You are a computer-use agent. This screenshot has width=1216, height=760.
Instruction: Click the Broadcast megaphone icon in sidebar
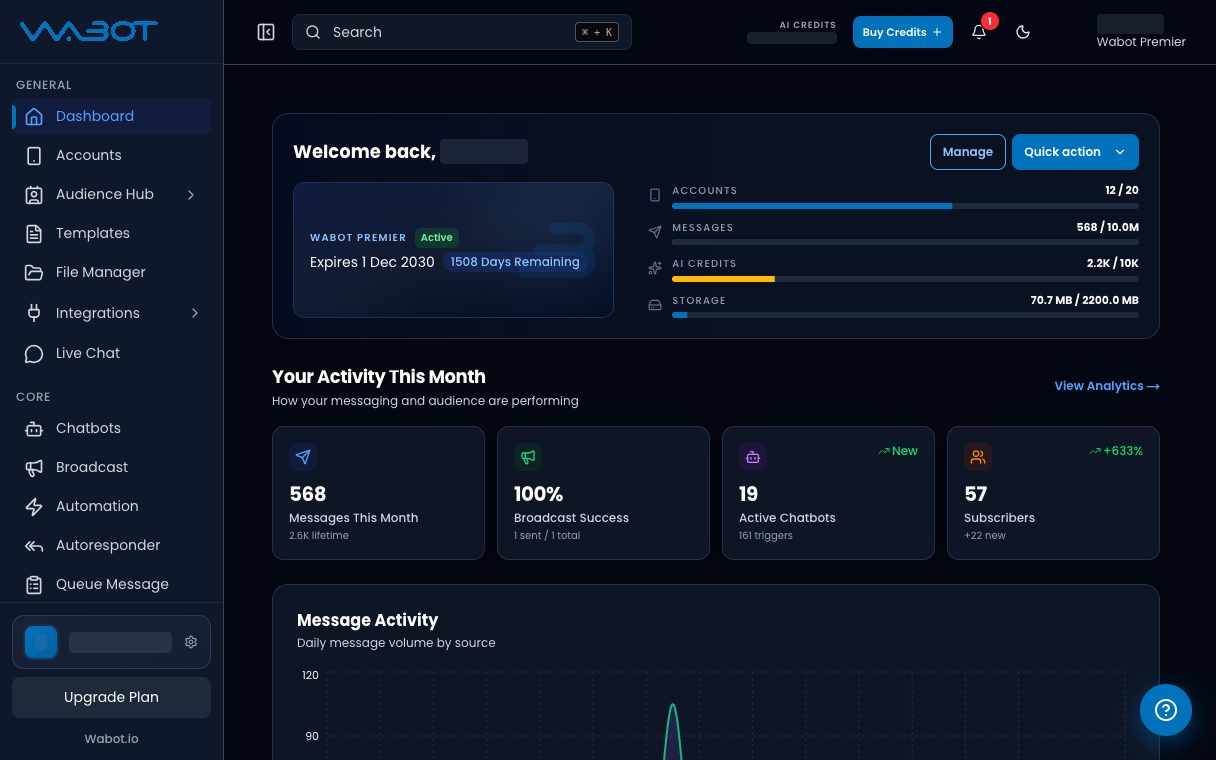(34, 467)
